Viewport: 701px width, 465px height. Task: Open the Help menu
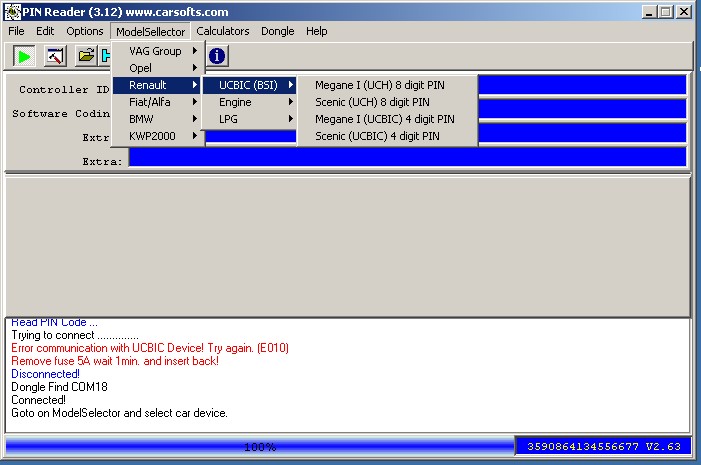click(317, 31)
